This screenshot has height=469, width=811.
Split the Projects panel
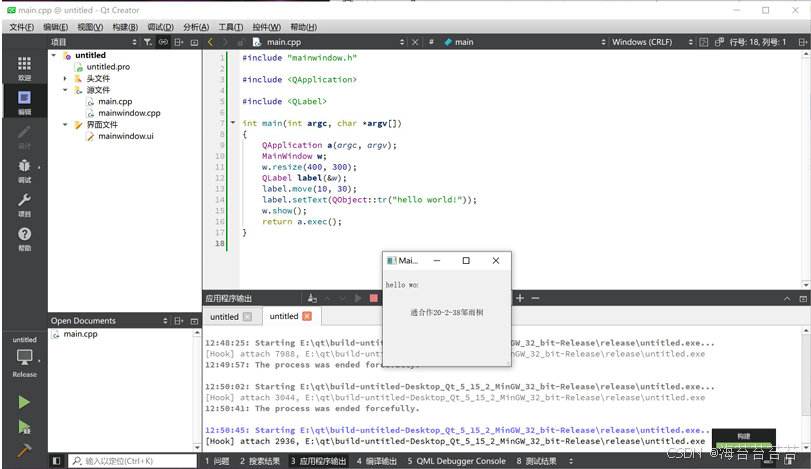(179, 42)
